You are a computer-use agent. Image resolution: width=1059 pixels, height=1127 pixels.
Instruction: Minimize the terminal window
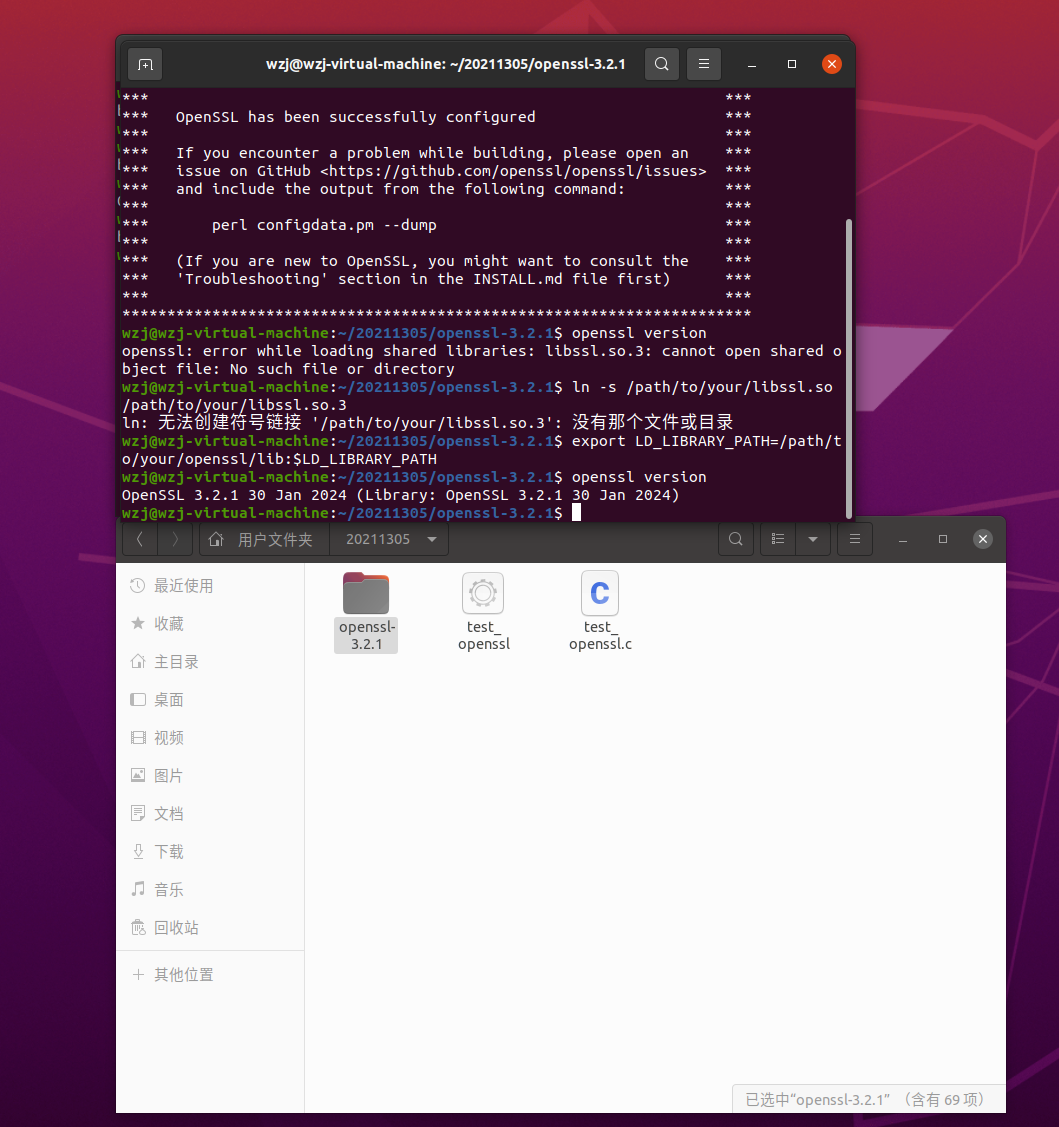tap(752, 65)
